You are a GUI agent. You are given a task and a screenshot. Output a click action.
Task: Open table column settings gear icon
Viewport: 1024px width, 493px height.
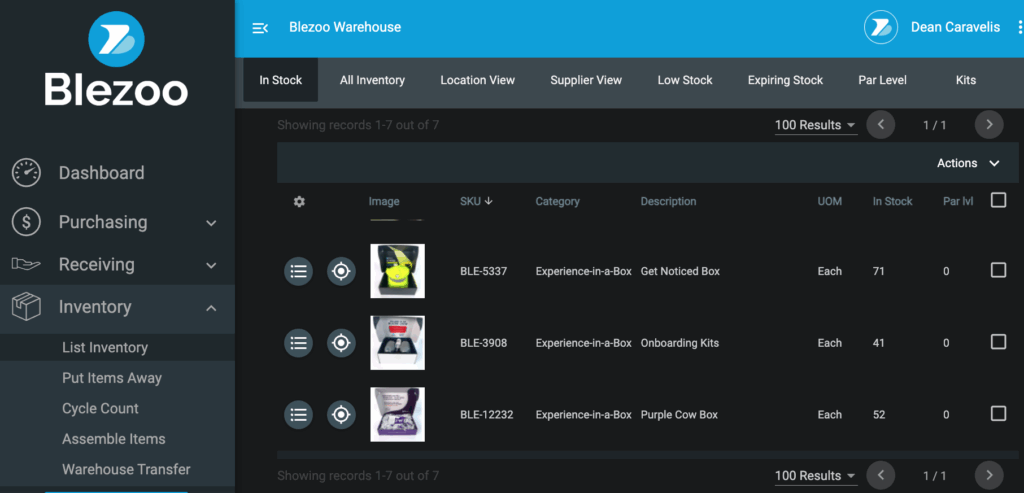(x=299, y=202)
